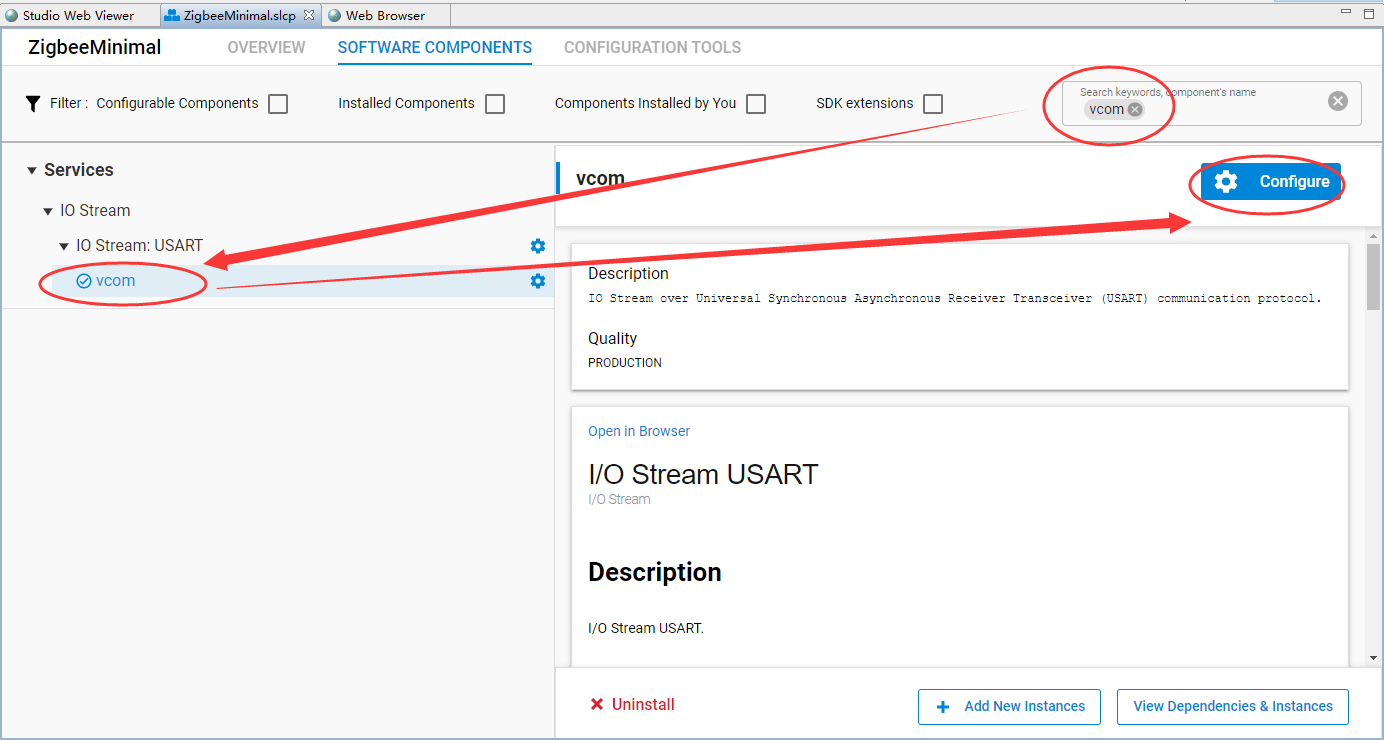Screen dimensions: 1384x740
Task: Select the IO Stream tree label
Action: [95, 211]
